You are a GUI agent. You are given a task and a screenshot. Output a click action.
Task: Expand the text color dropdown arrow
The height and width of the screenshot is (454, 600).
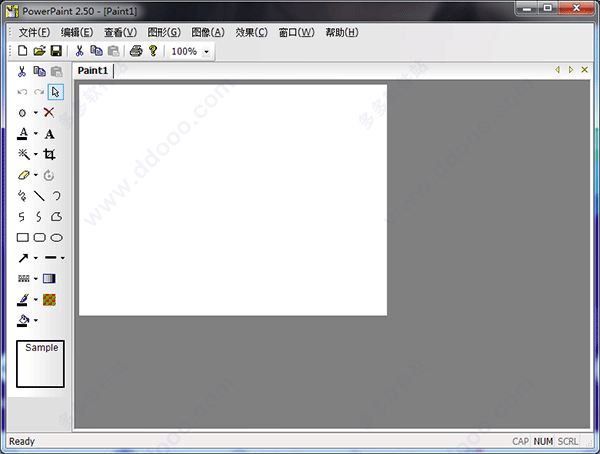coord(36,134)
